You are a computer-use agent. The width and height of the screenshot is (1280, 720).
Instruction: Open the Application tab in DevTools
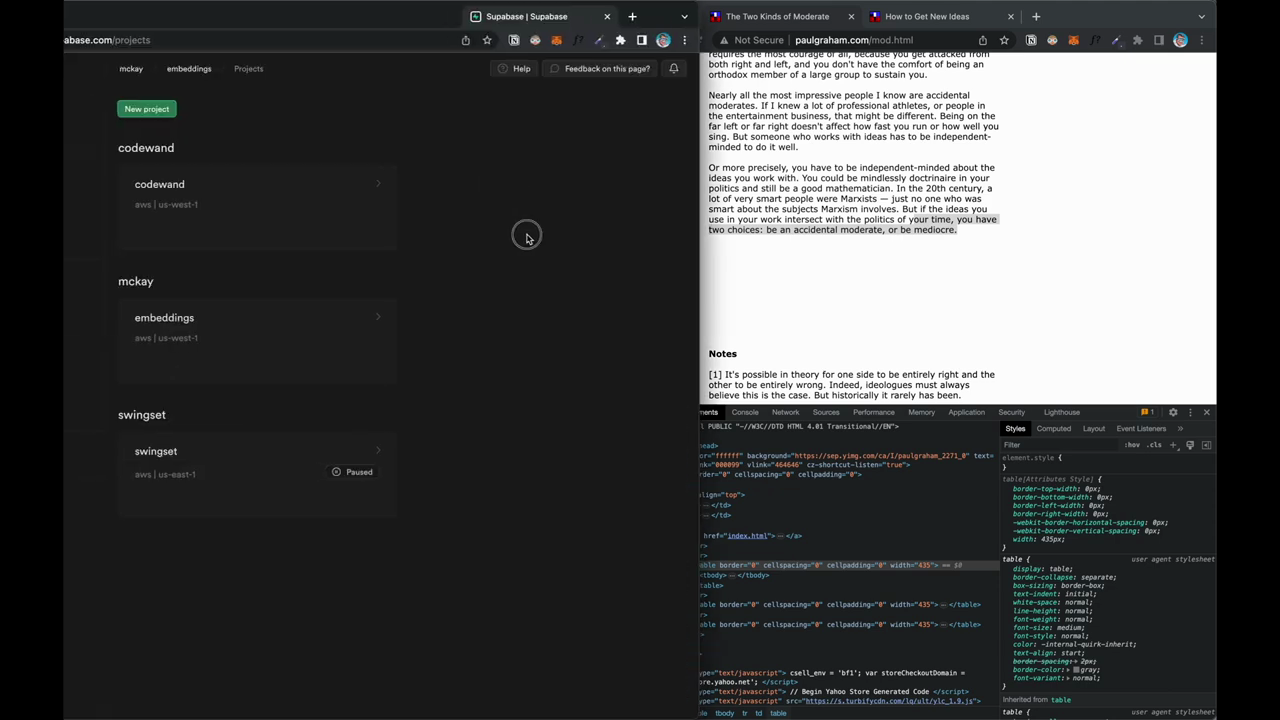point(966,412)
